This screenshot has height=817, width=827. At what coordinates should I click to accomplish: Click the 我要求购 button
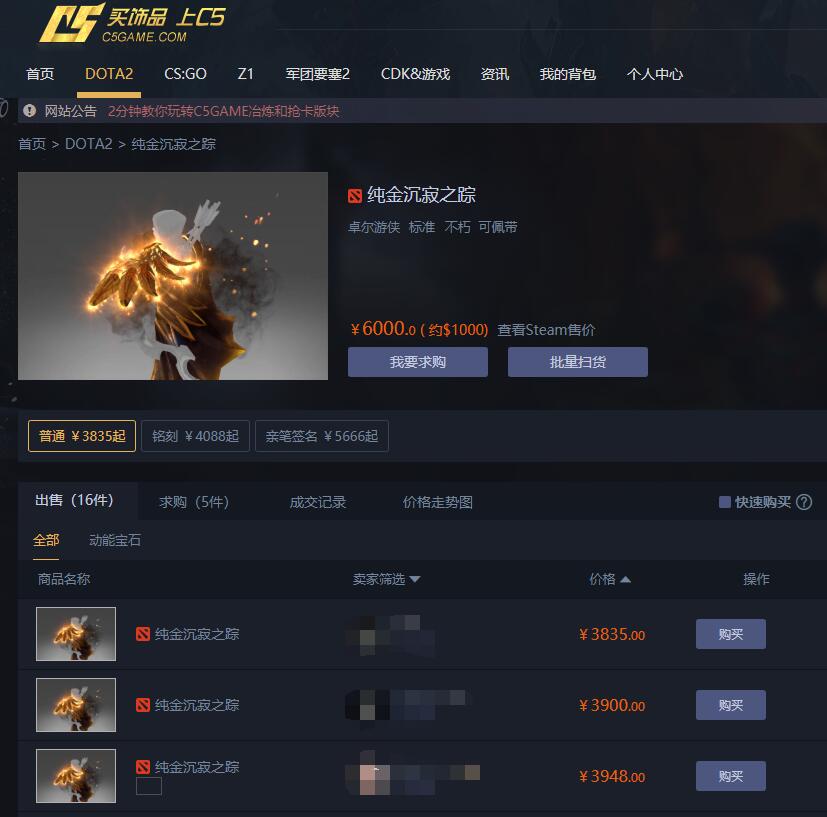tap(418, 362)
